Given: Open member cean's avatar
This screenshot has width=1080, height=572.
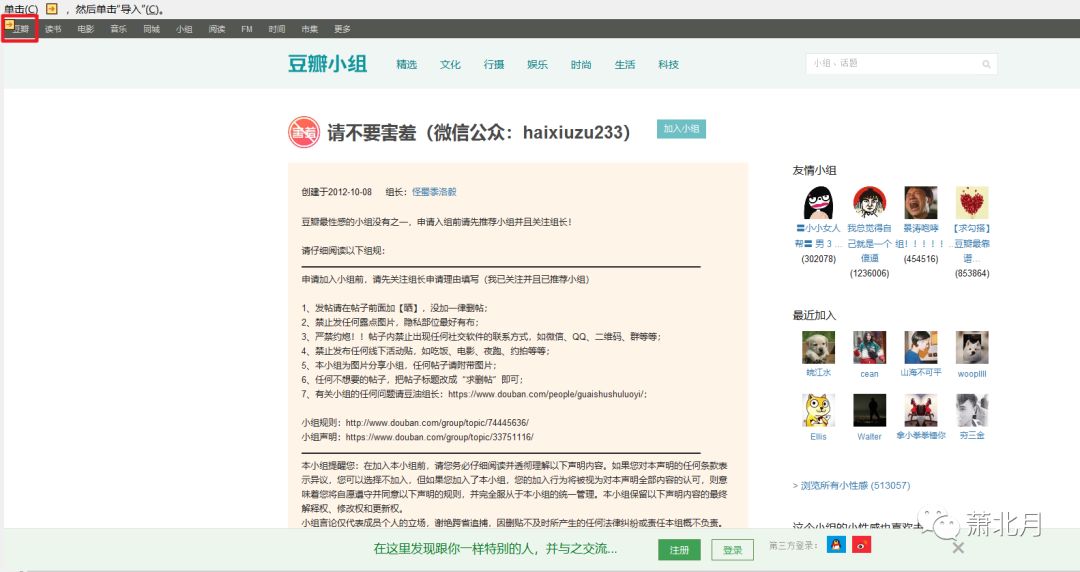Looking at the screenshot, I should pos(869,347).
